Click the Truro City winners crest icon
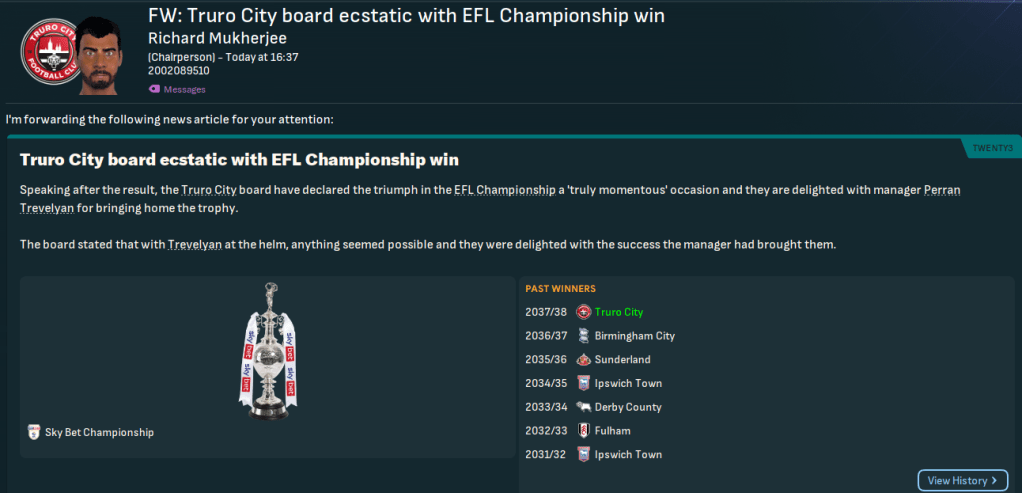 (583, 313)
